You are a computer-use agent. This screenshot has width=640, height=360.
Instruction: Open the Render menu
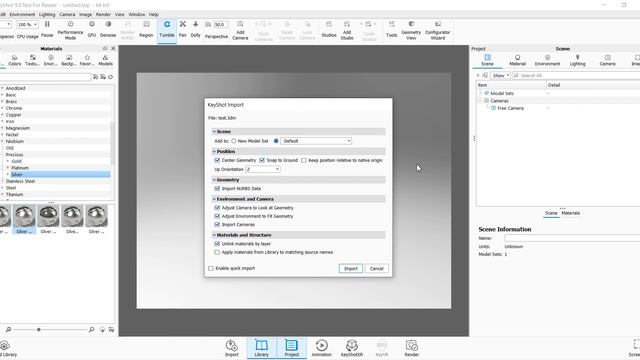pos(103,14)
